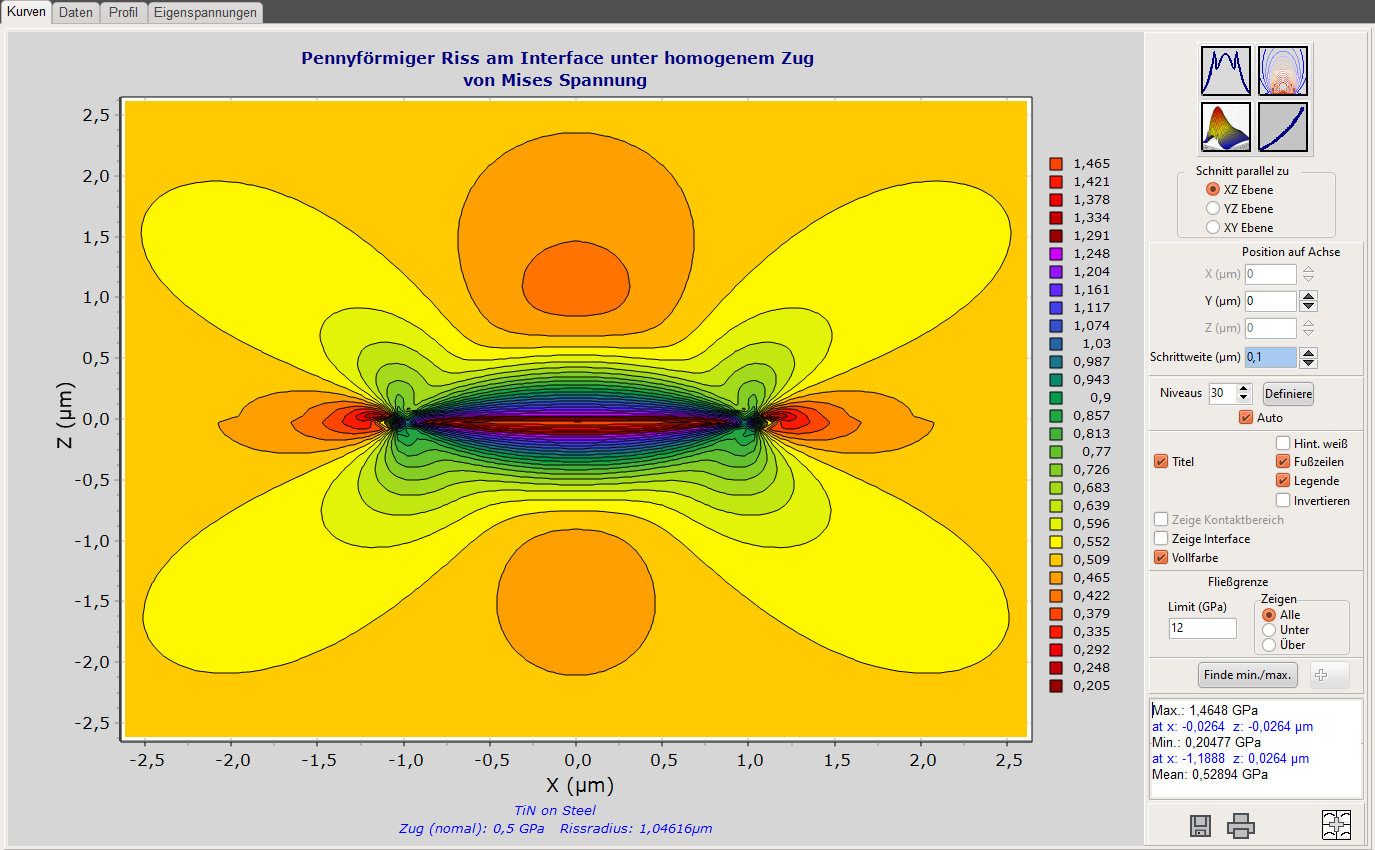The height and width of the screenshot is (850, 1375).
Task: Select Unter under Zeigen
Action: click(1270, 630)
